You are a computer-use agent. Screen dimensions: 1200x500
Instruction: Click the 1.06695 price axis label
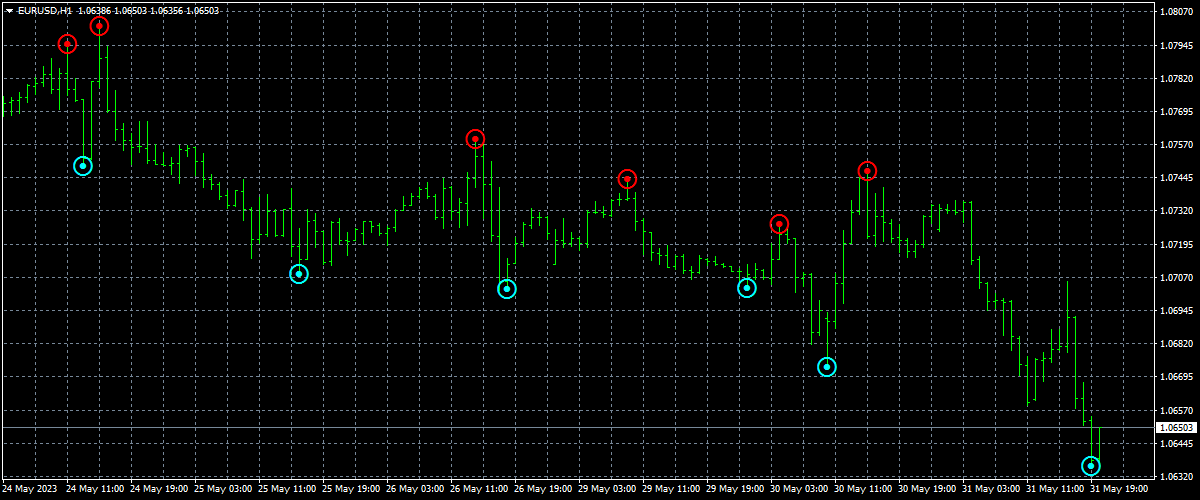click(x=1177, y=377)
